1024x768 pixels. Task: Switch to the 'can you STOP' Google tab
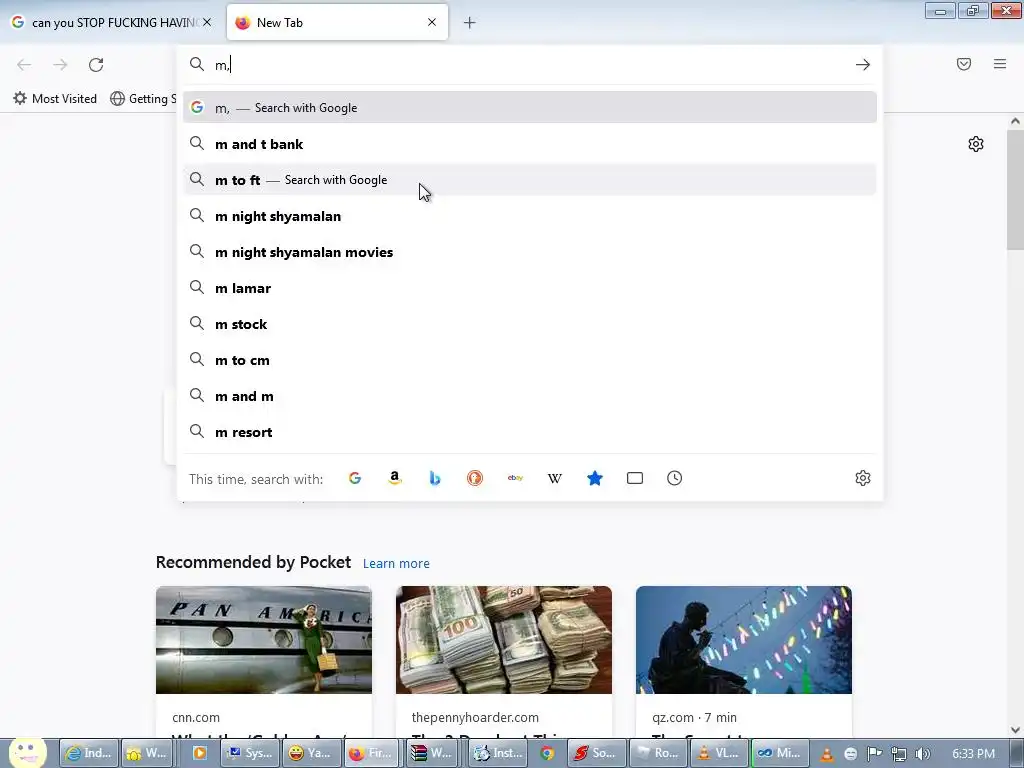(x=111, y=22)
